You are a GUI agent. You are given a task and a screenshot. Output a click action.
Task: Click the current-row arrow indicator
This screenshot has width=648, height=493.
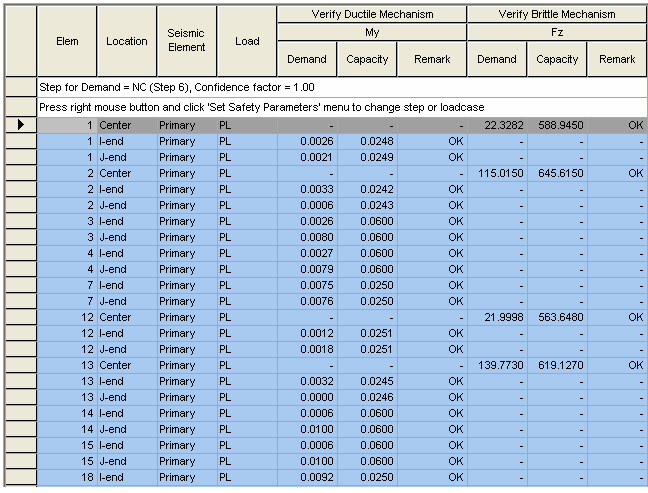(x=20, y=125)
